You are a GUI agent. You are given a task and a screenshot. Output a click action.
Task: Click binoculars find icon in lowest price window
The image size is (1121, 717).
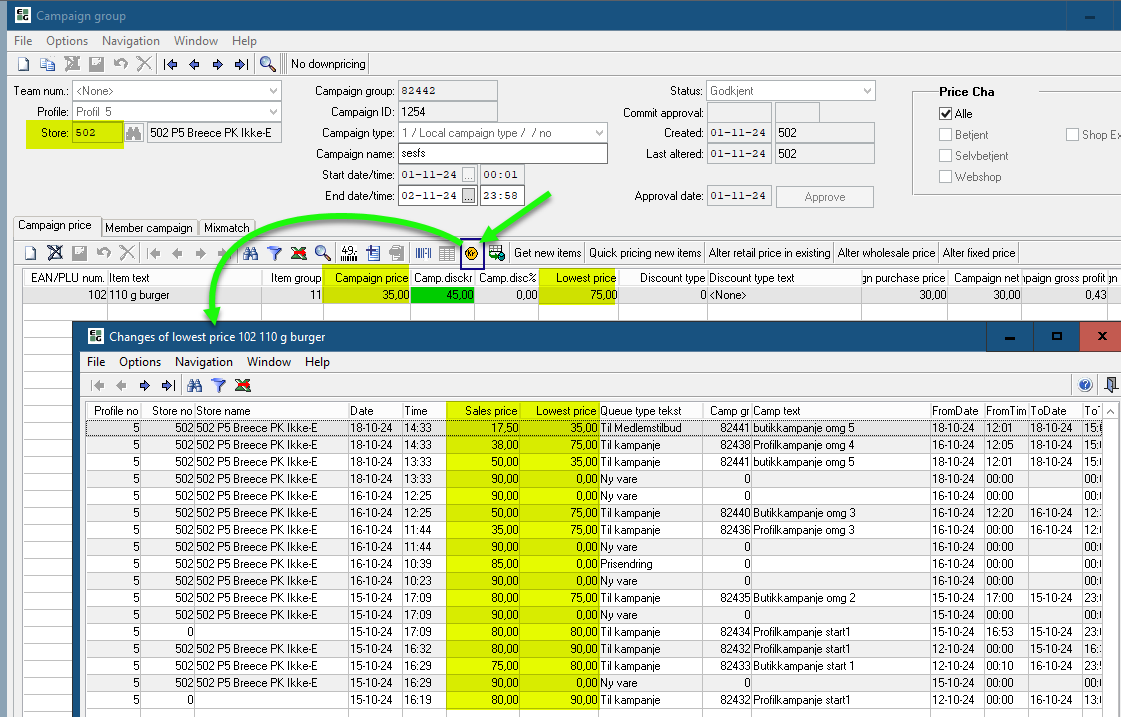click(195, 385)
